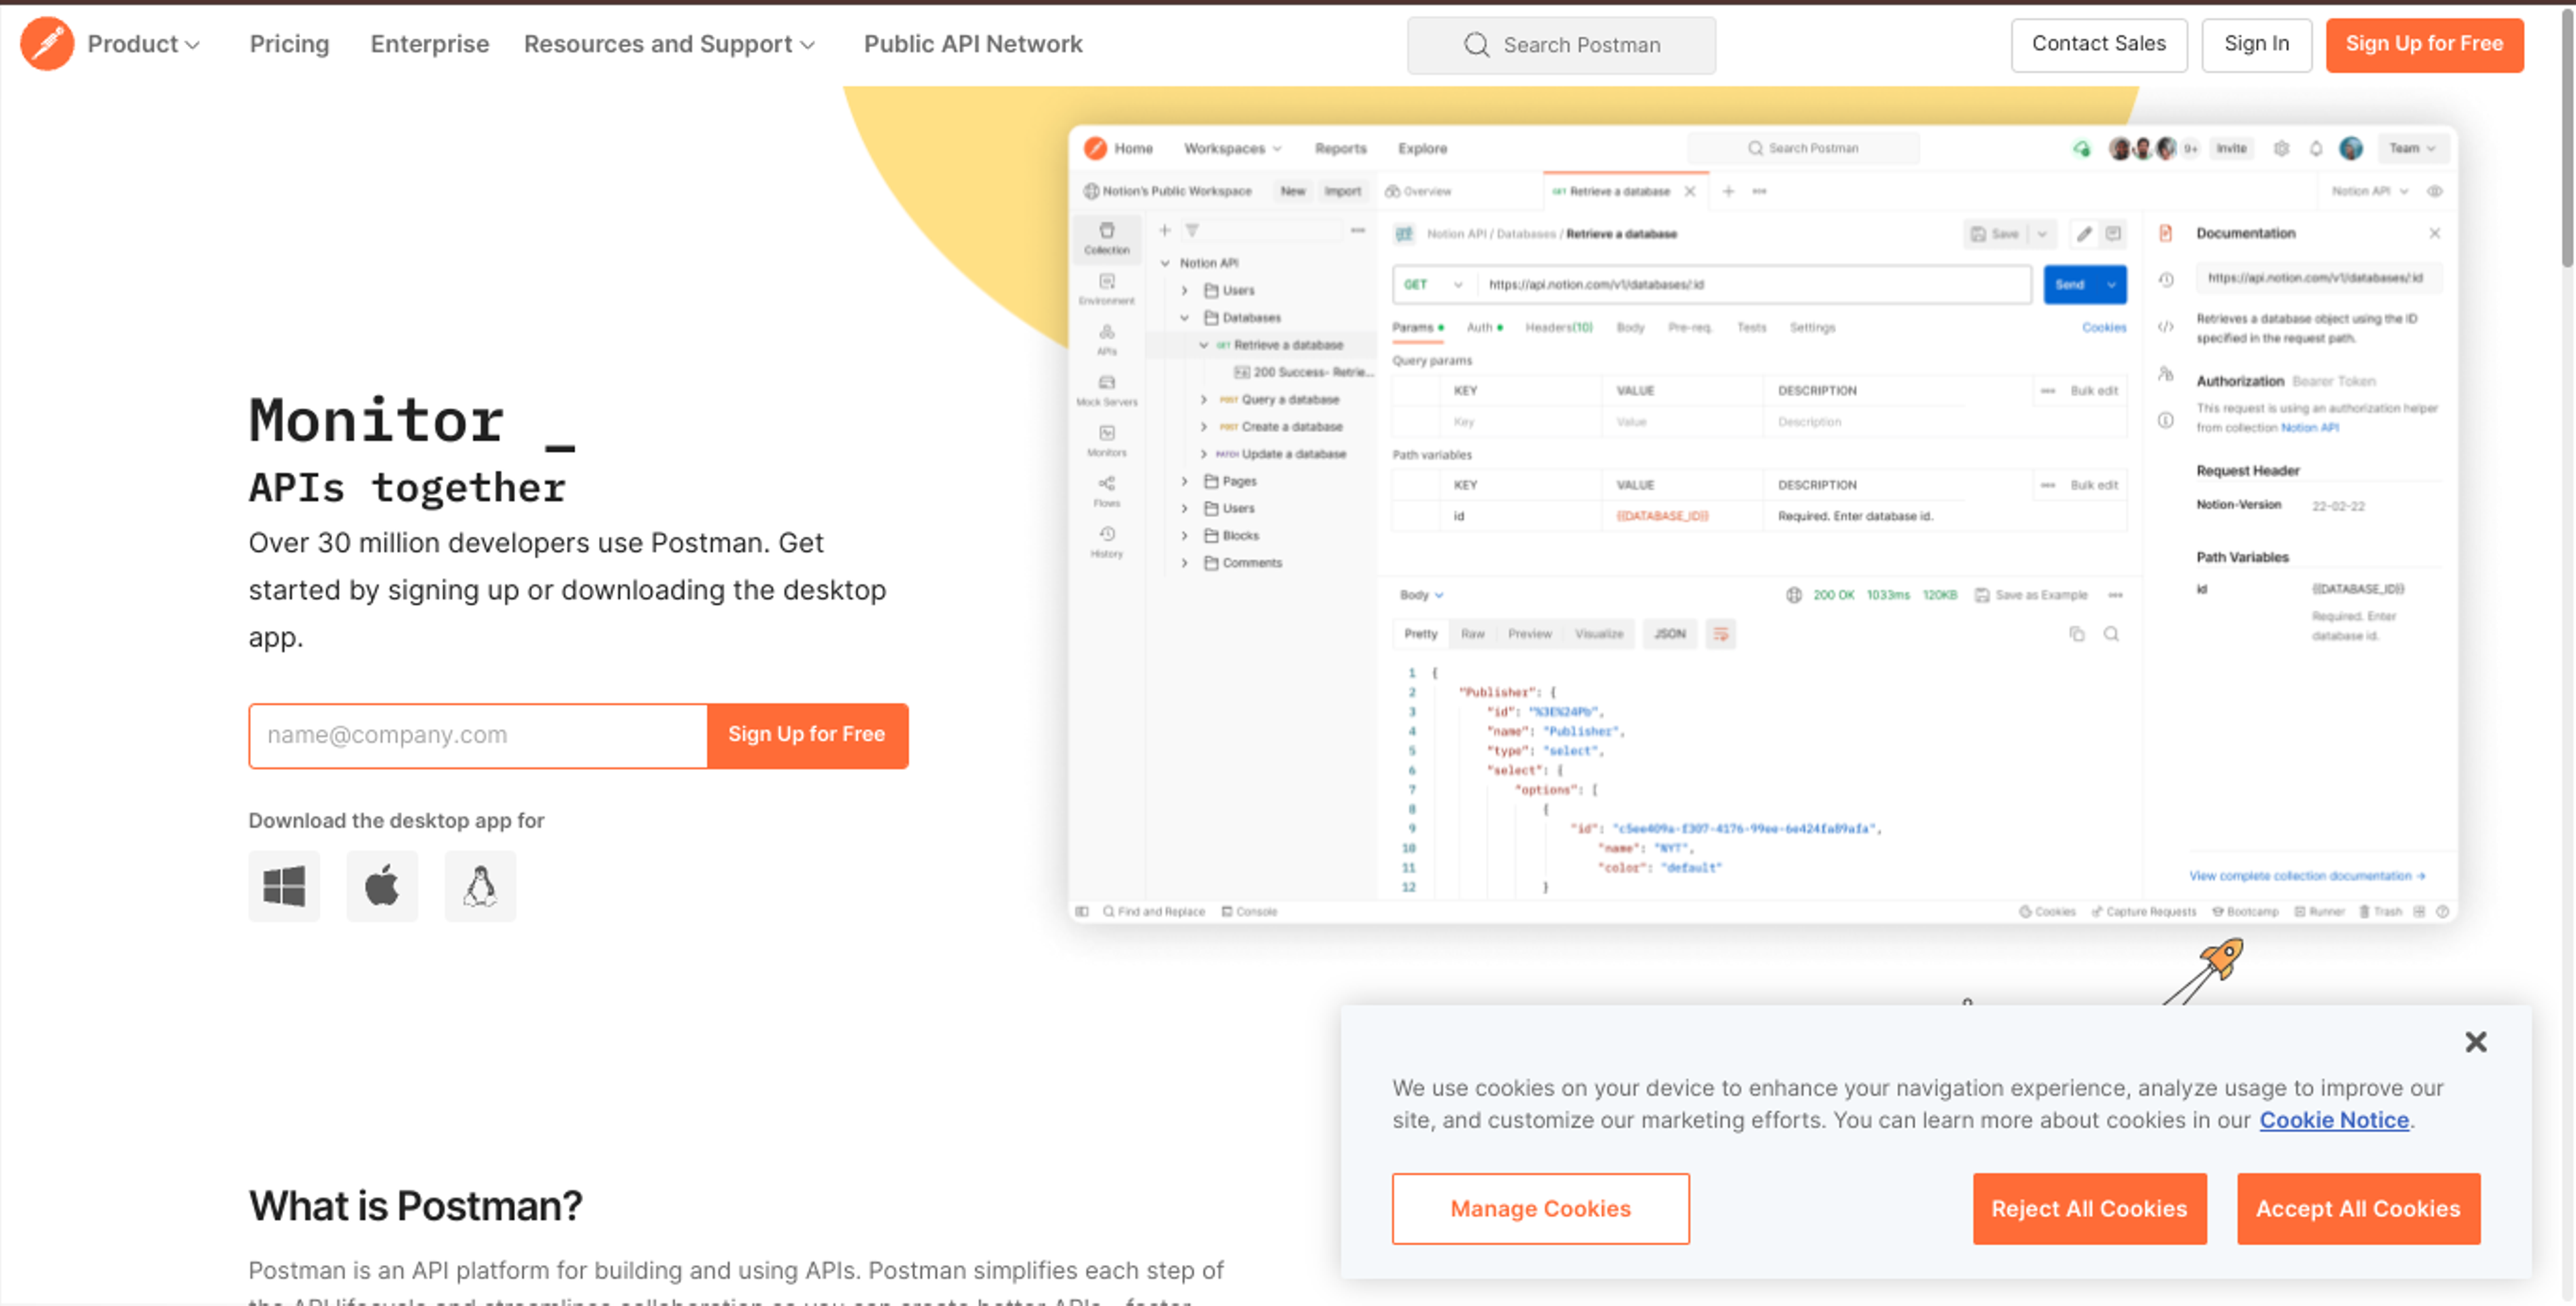
Task: Select the Collection sidebar icon in the app preview
Action: (1107, 238)
